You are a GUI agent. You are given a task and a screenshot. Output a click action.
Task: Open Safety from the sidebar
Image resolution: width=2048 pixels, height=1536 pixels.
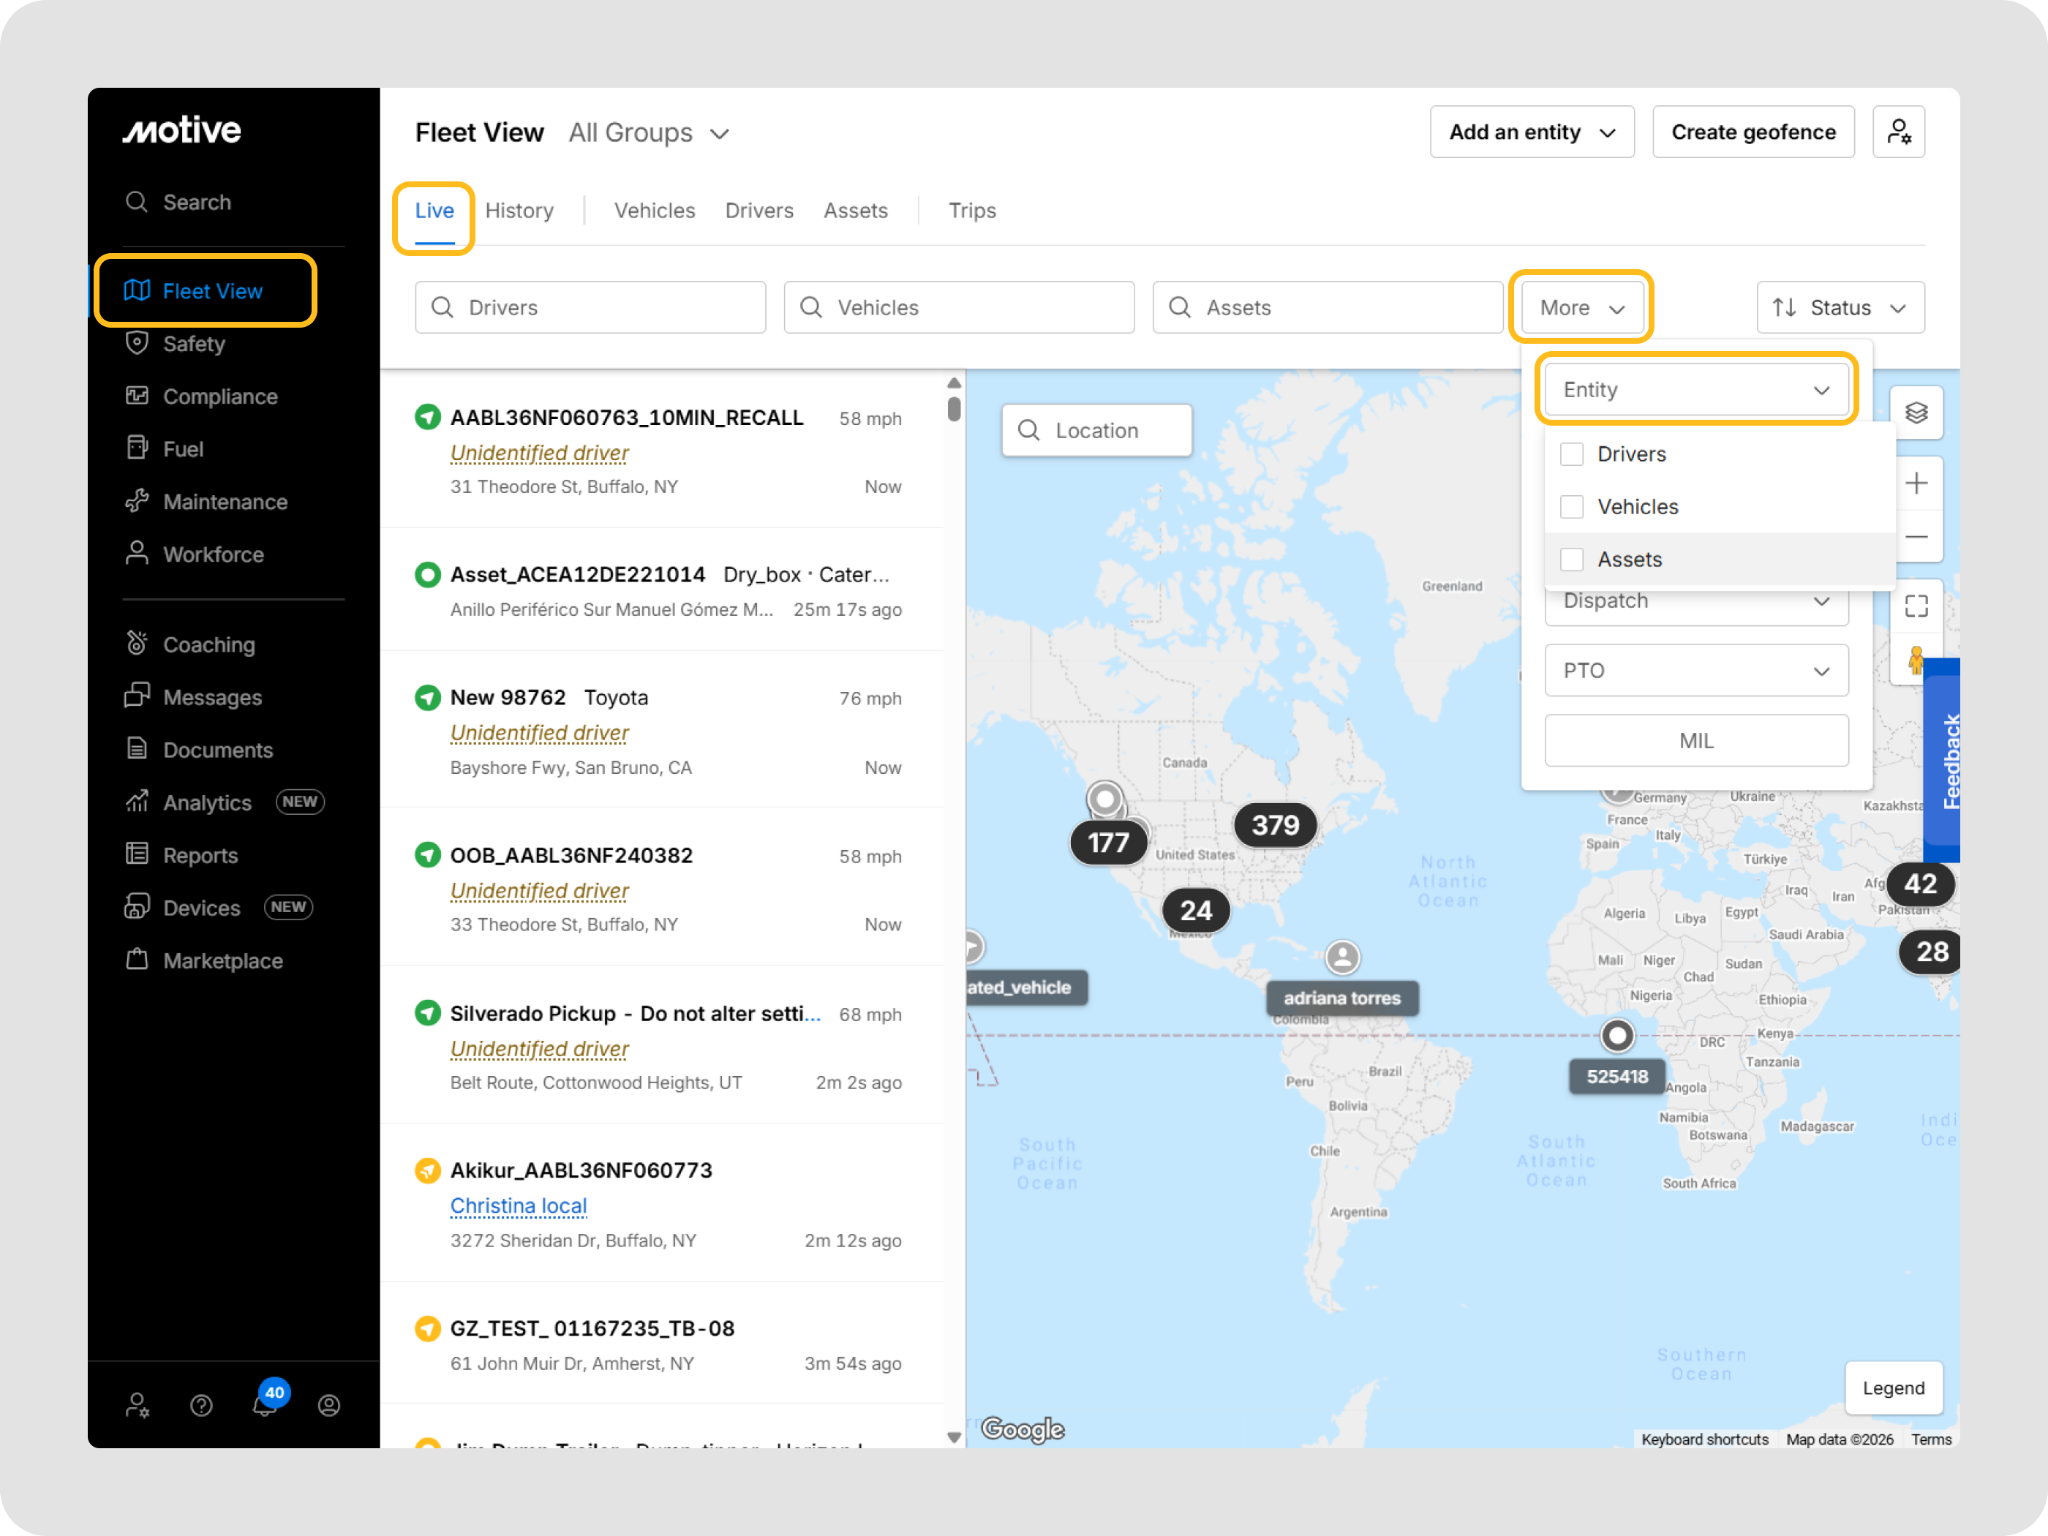[194, 344]
